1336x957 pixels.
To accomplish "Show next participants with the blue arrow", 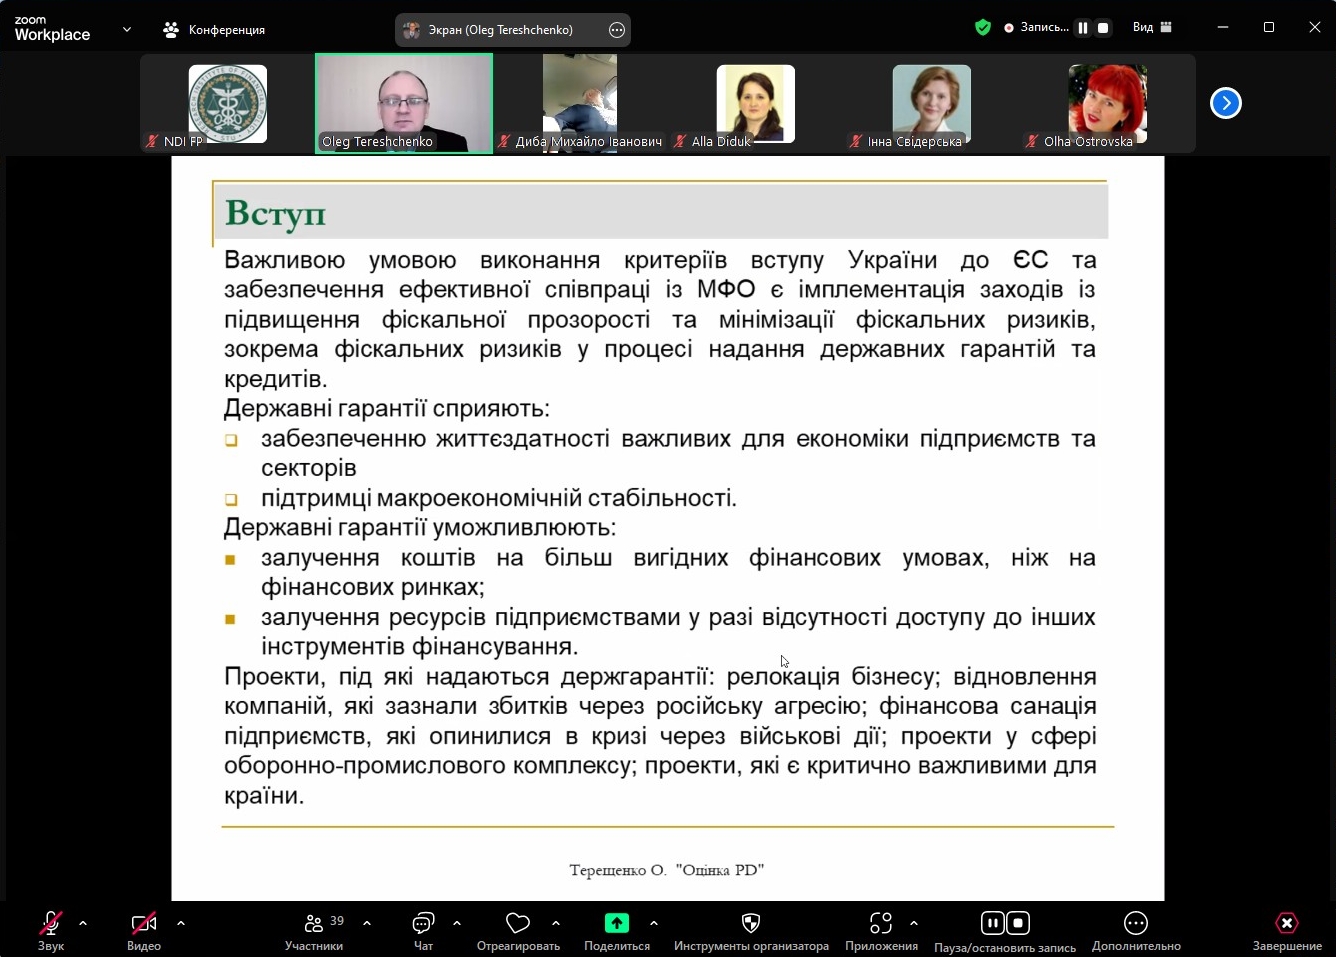I will coord(1225,103).
